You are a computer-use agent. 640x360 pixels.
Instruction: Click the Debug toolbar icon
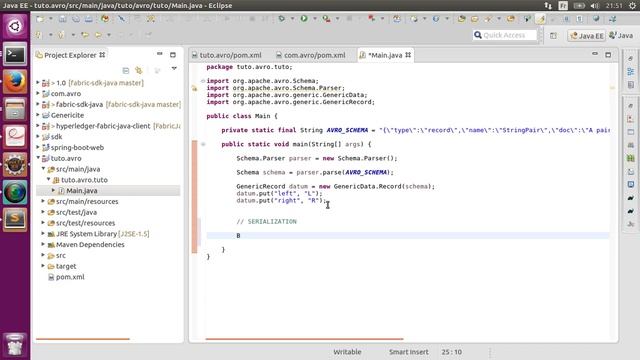coord(282,19)
